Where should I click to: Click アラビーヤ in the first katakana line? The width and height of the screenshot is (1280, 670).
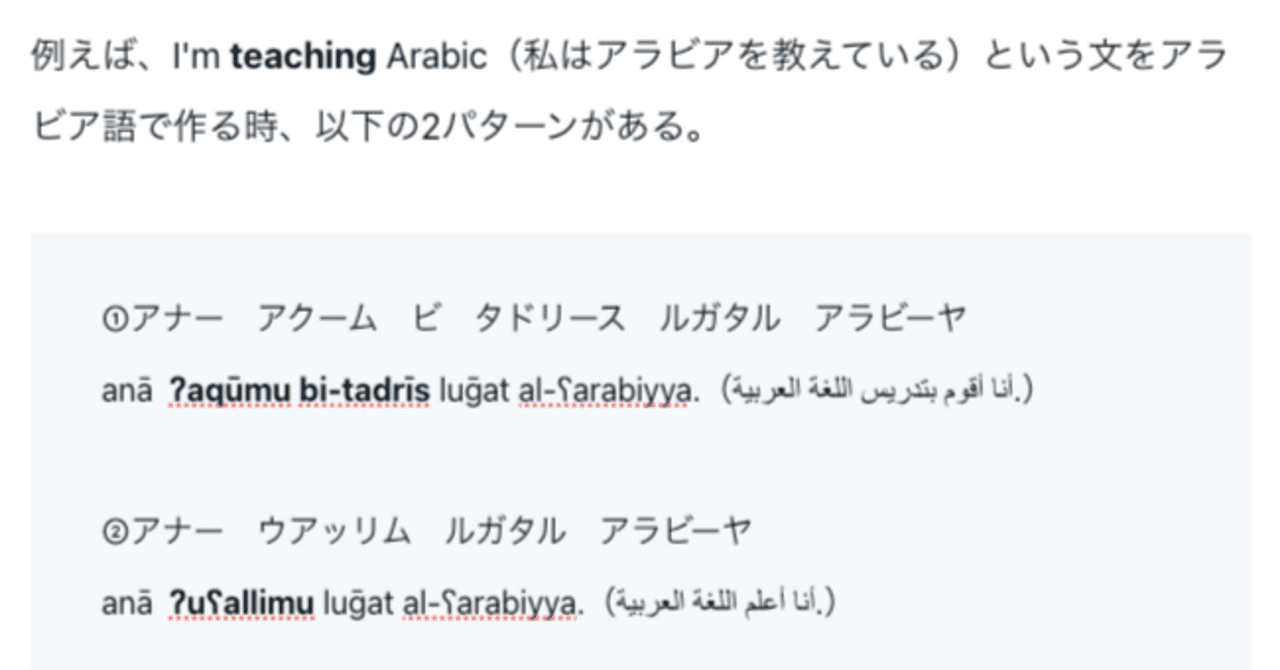(x=889, y=320)
